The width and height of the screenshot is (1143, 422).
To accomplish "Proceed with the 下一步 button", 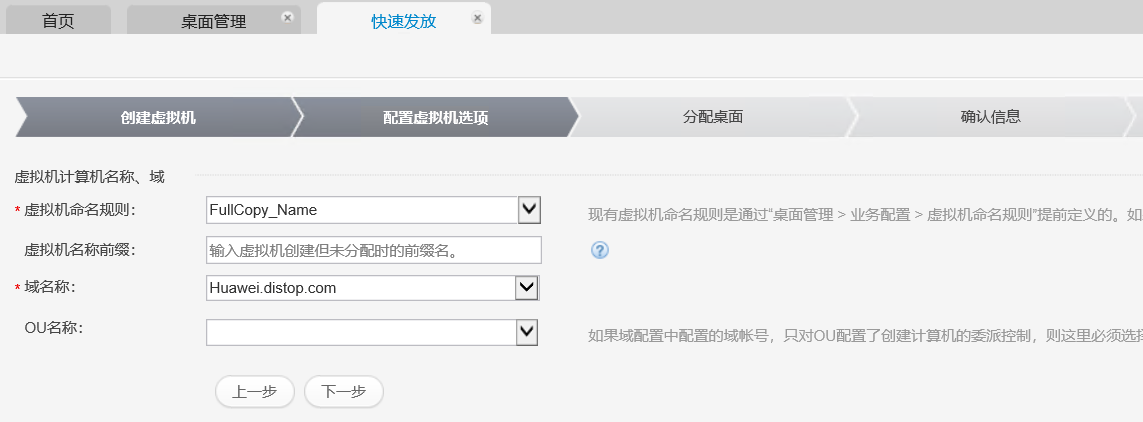I will (x=343, y=392).
